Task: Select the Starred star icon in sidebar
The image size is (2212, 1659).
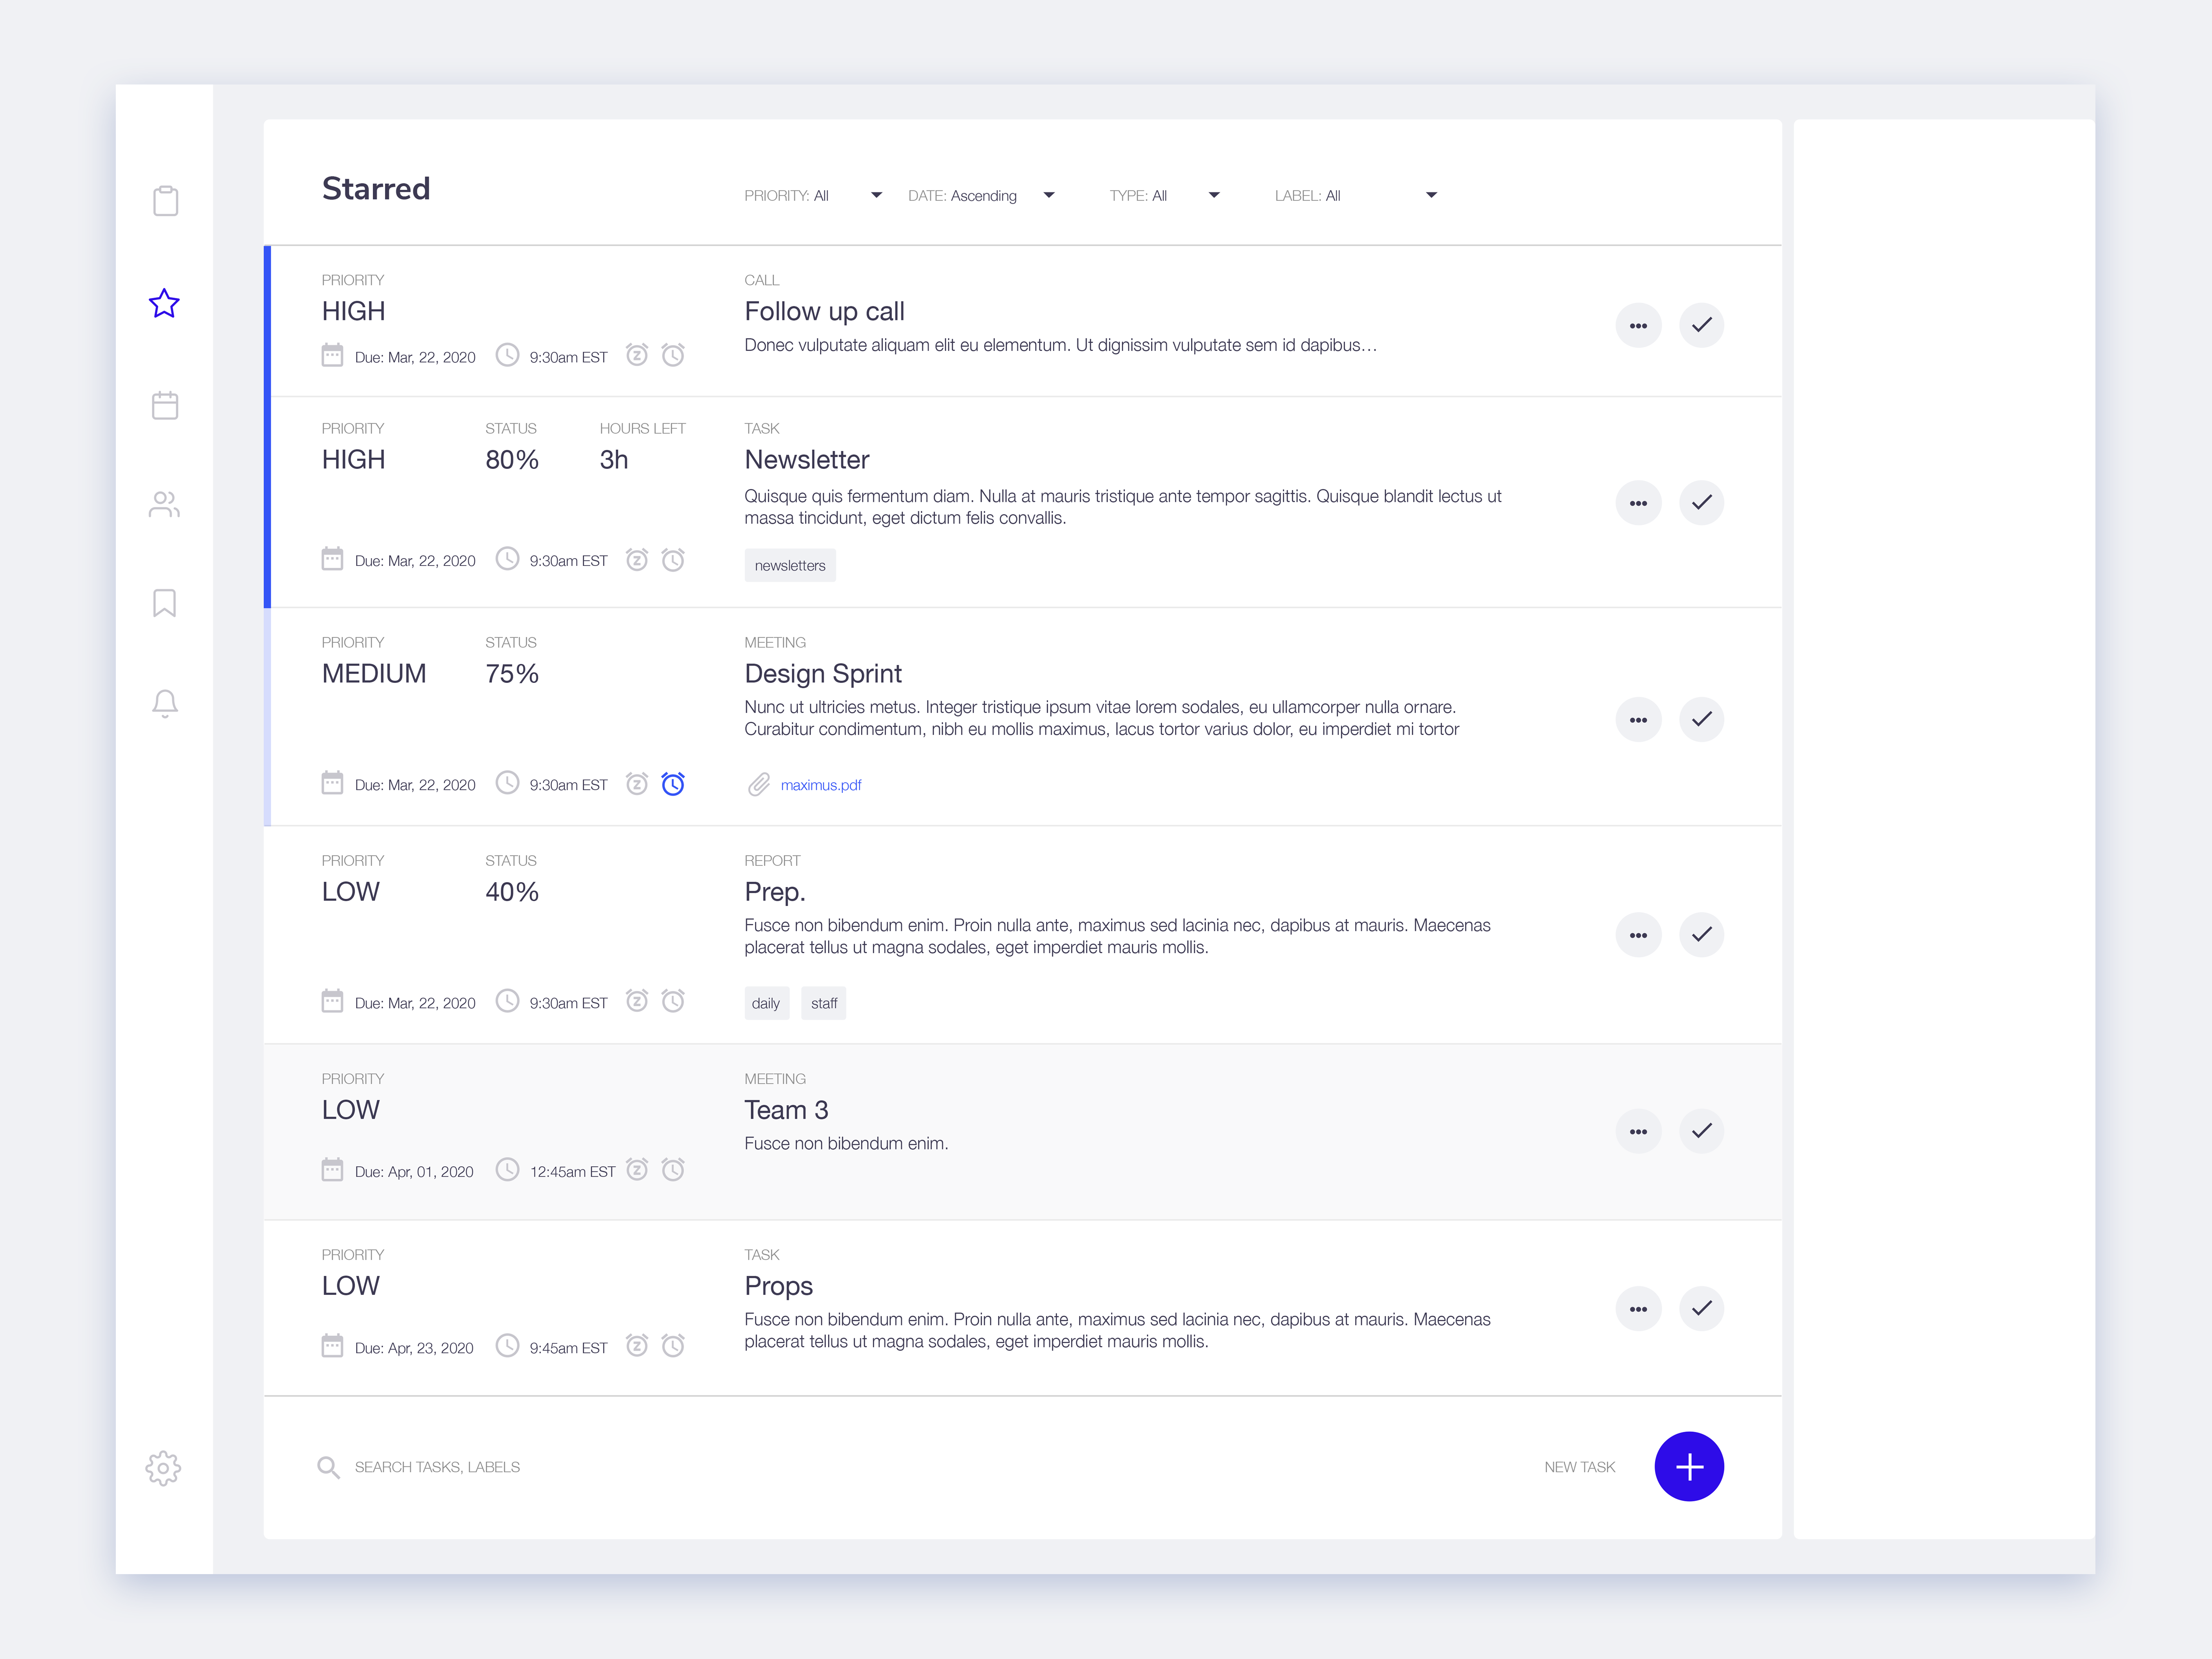Action: coord(164,303)
